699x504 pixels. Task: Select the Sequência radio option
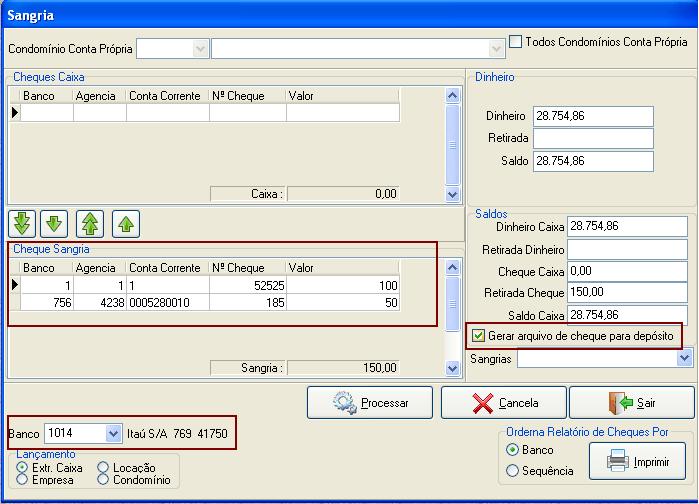(513, 470)
